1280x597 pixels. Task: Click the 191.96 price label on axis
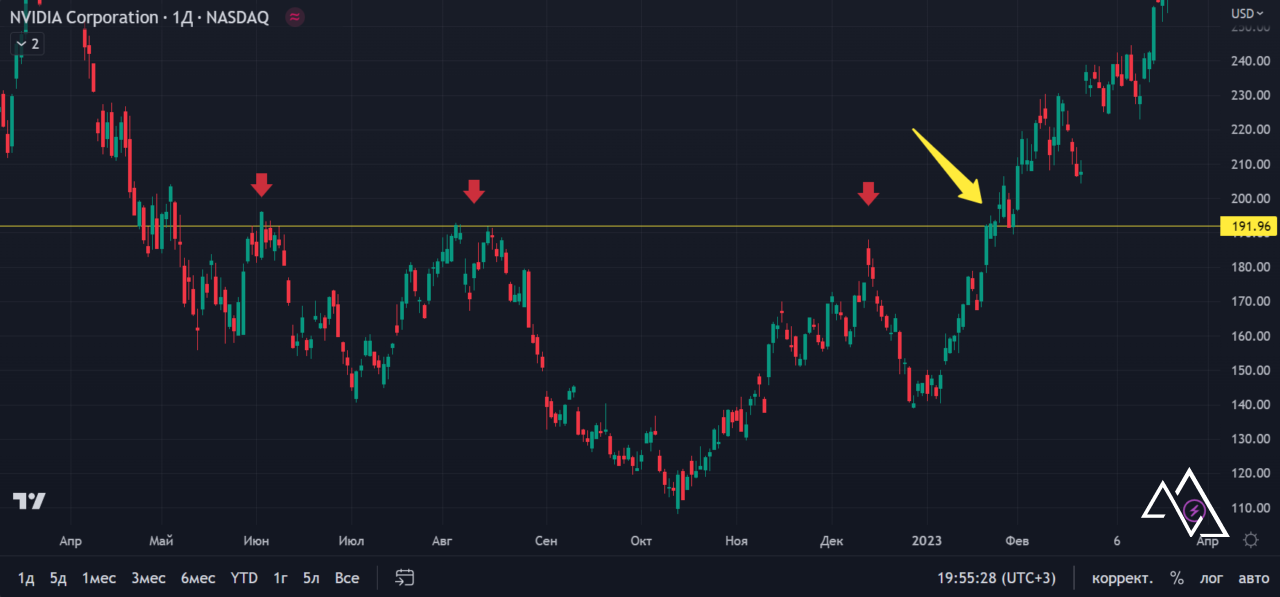1250,226
